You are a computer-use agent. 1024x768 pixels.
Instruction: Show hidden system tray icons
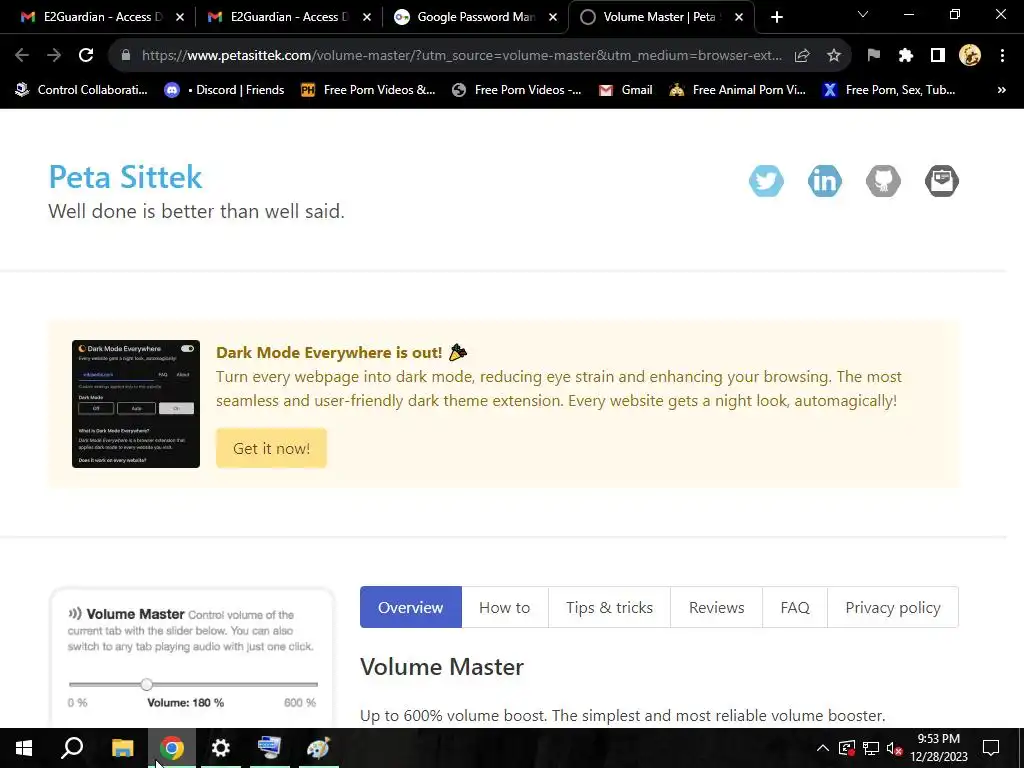[823, 748]
